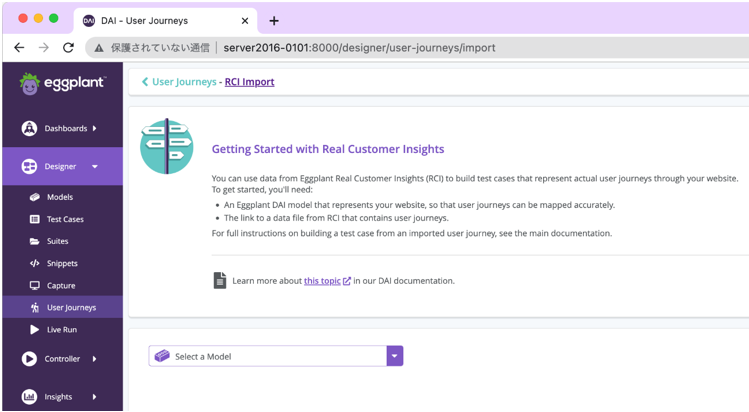This screenshot has width=749, height=412.
Task: Click the browser address bar URL
Action: [359, 48]
